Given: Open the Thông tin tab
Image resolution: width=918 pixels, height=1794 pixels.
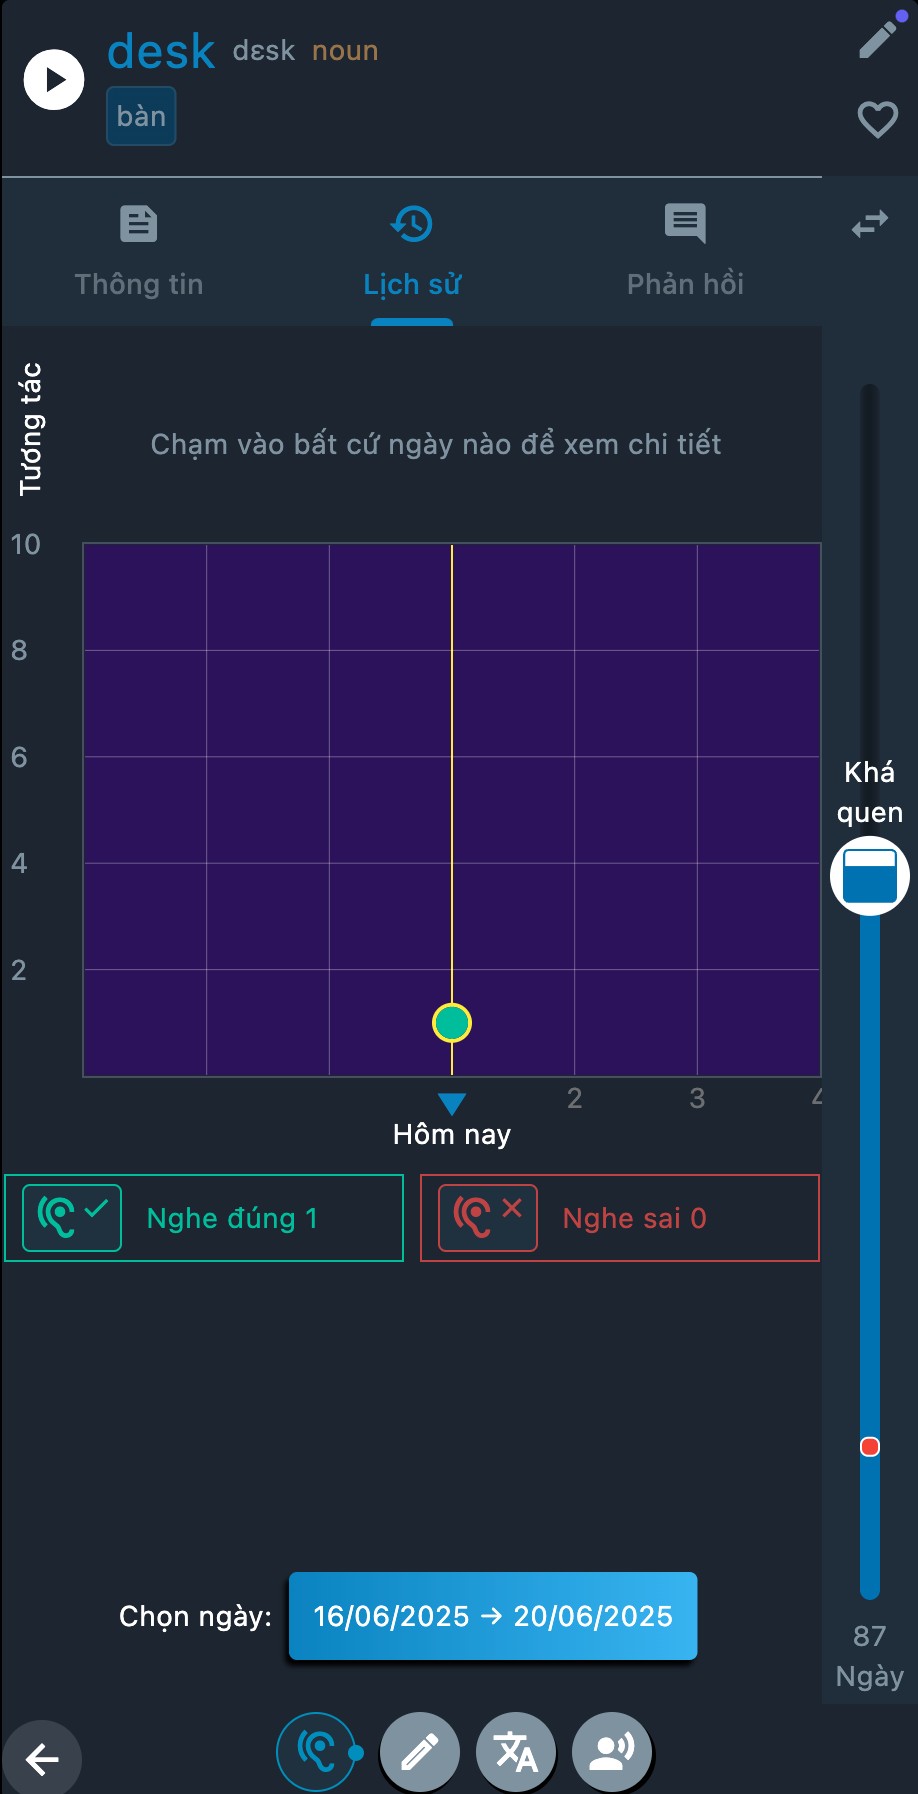Looking at the screenshot, I should (139, 250).
